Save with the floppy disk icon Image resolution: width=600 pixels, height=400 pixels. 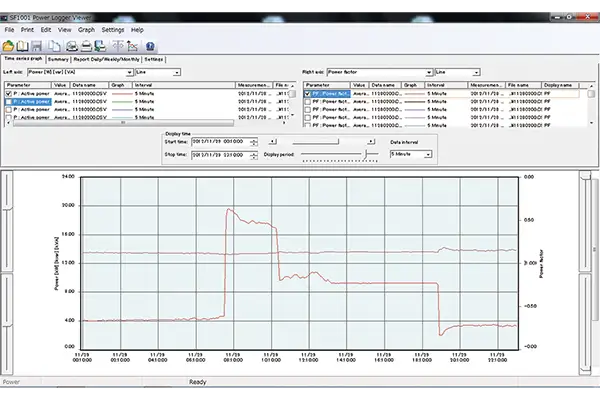click(36, 46)
